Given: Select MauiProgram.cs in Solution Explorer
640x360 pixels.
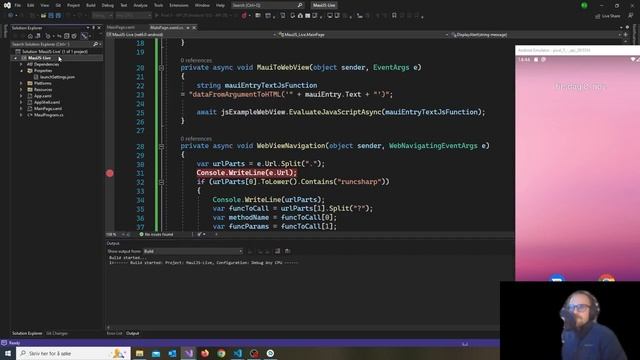Looking at the screenshot, I should click(x=49, y=115).
